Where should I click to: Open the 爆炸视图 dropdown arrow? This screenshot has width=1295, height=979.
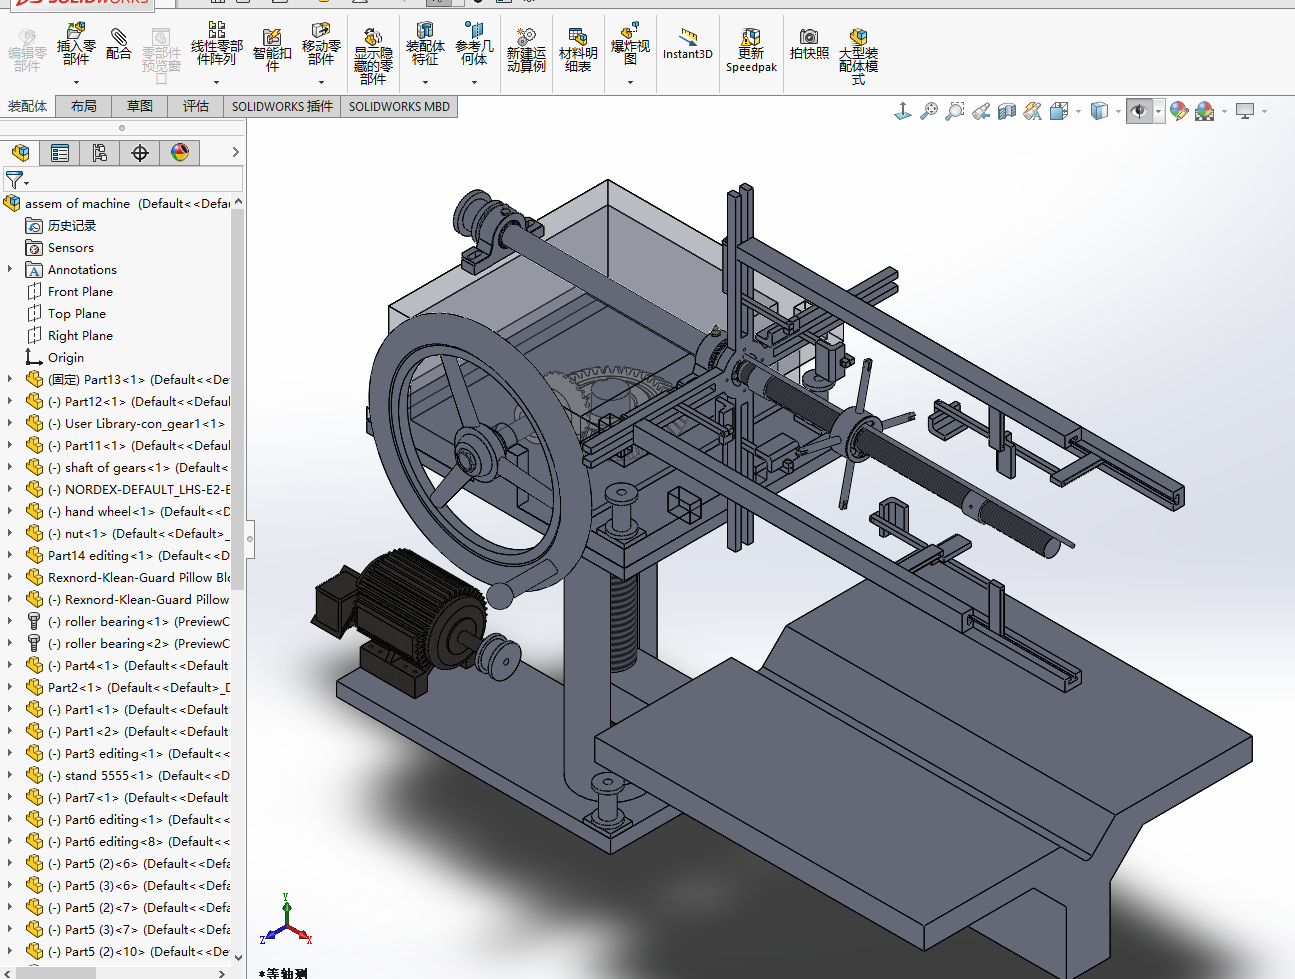point(630,82)
